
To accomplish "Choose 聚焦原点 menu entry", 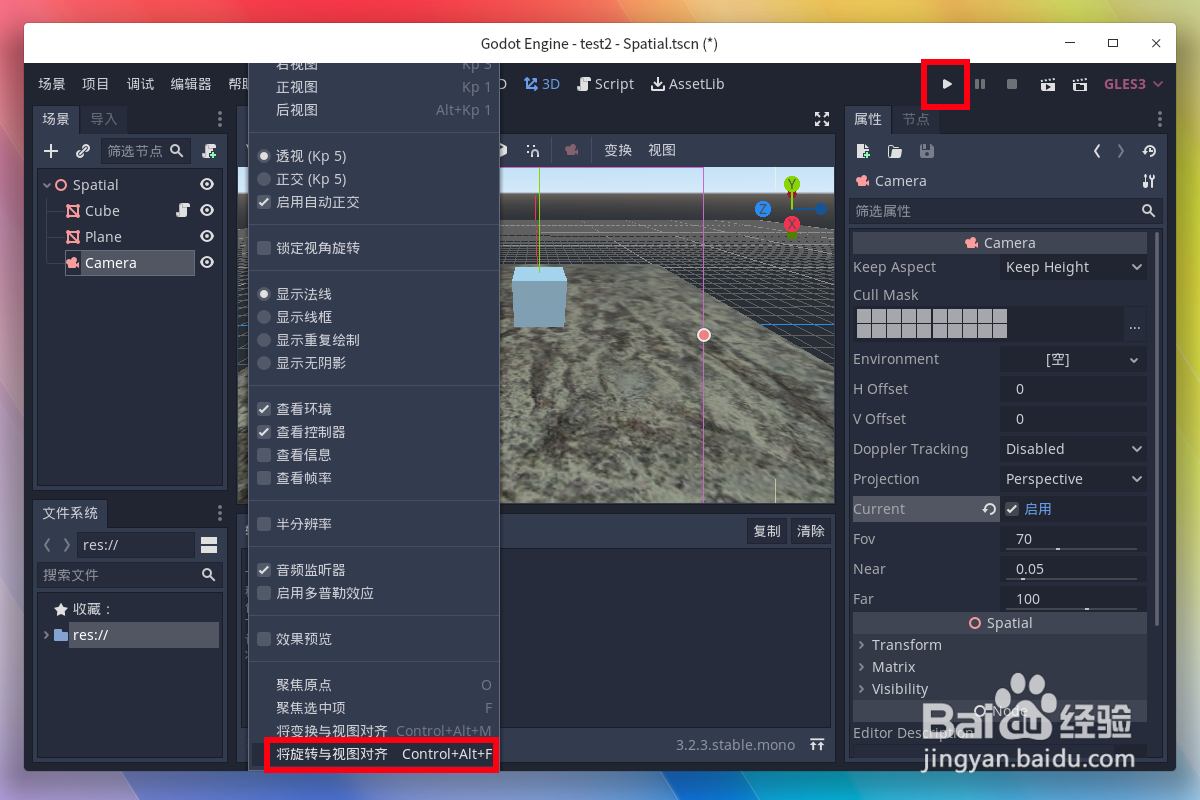I will click(x=373, y=685).
